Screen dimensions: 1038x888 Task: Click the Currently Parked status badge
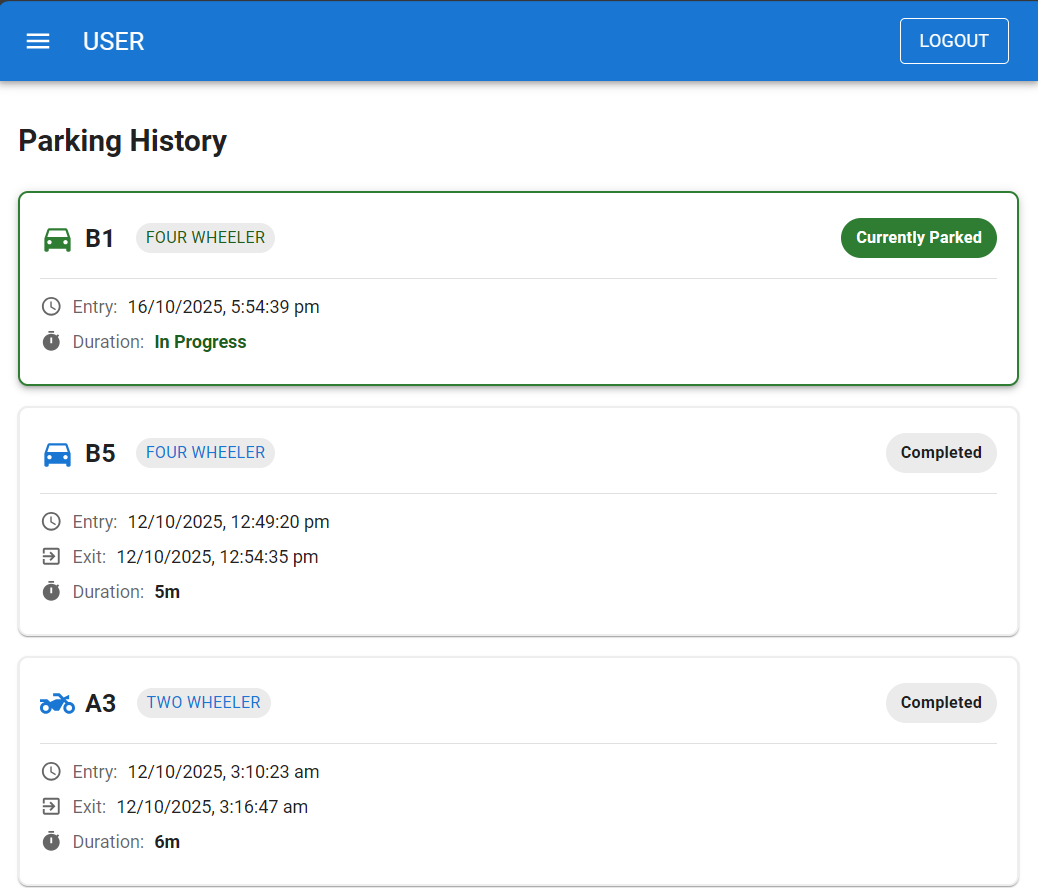(918, 238)
